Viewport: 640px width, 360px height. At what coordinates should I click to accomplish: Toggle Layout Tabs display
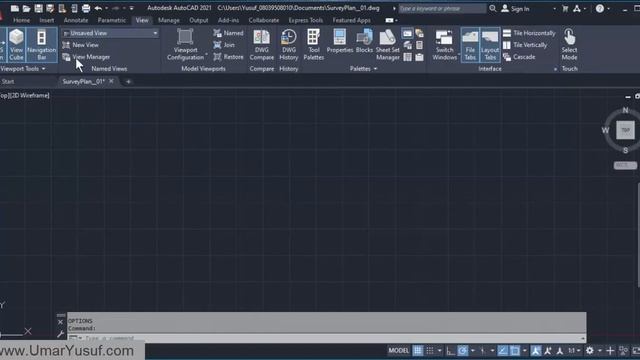[490, 44]
